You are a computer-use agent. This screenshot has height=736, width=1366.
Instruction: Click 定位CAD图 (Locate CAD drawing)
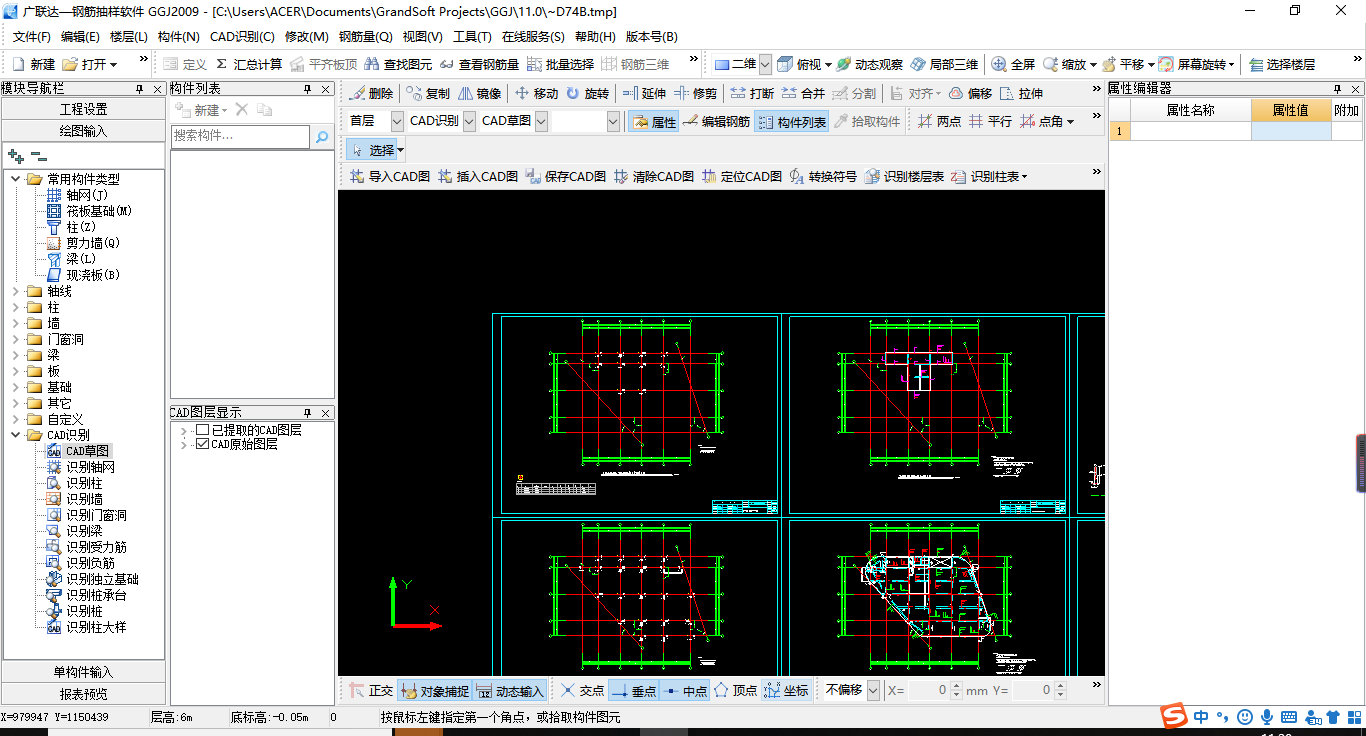(741, 176)
